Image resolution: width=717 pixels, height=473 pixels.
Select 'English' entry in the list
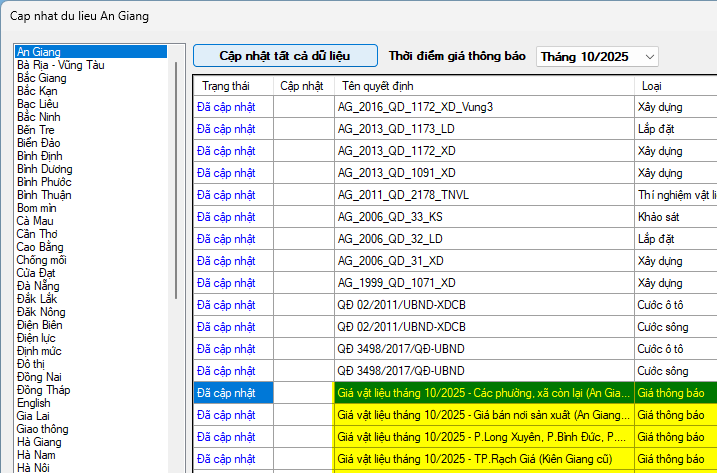pyautogui.click(x=34, y=403)
